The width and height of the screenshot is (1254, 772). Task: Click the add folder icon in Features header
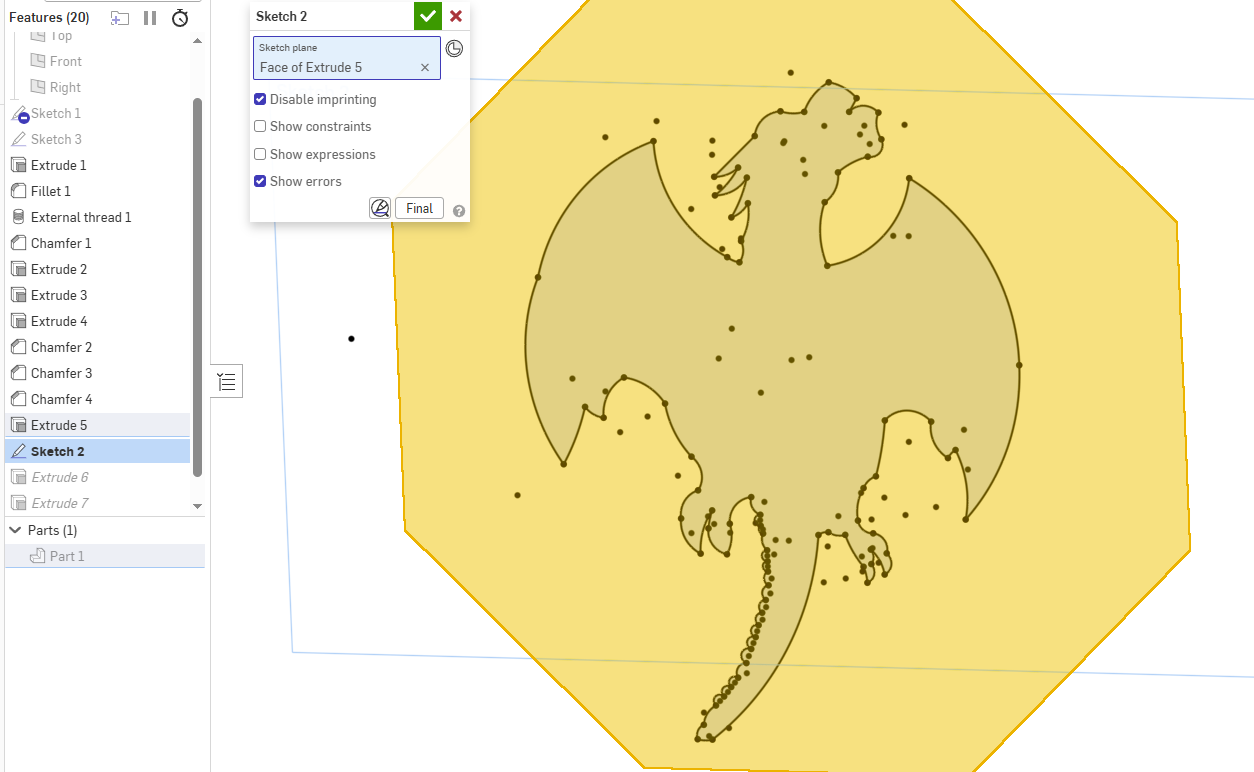pos(119,18)
